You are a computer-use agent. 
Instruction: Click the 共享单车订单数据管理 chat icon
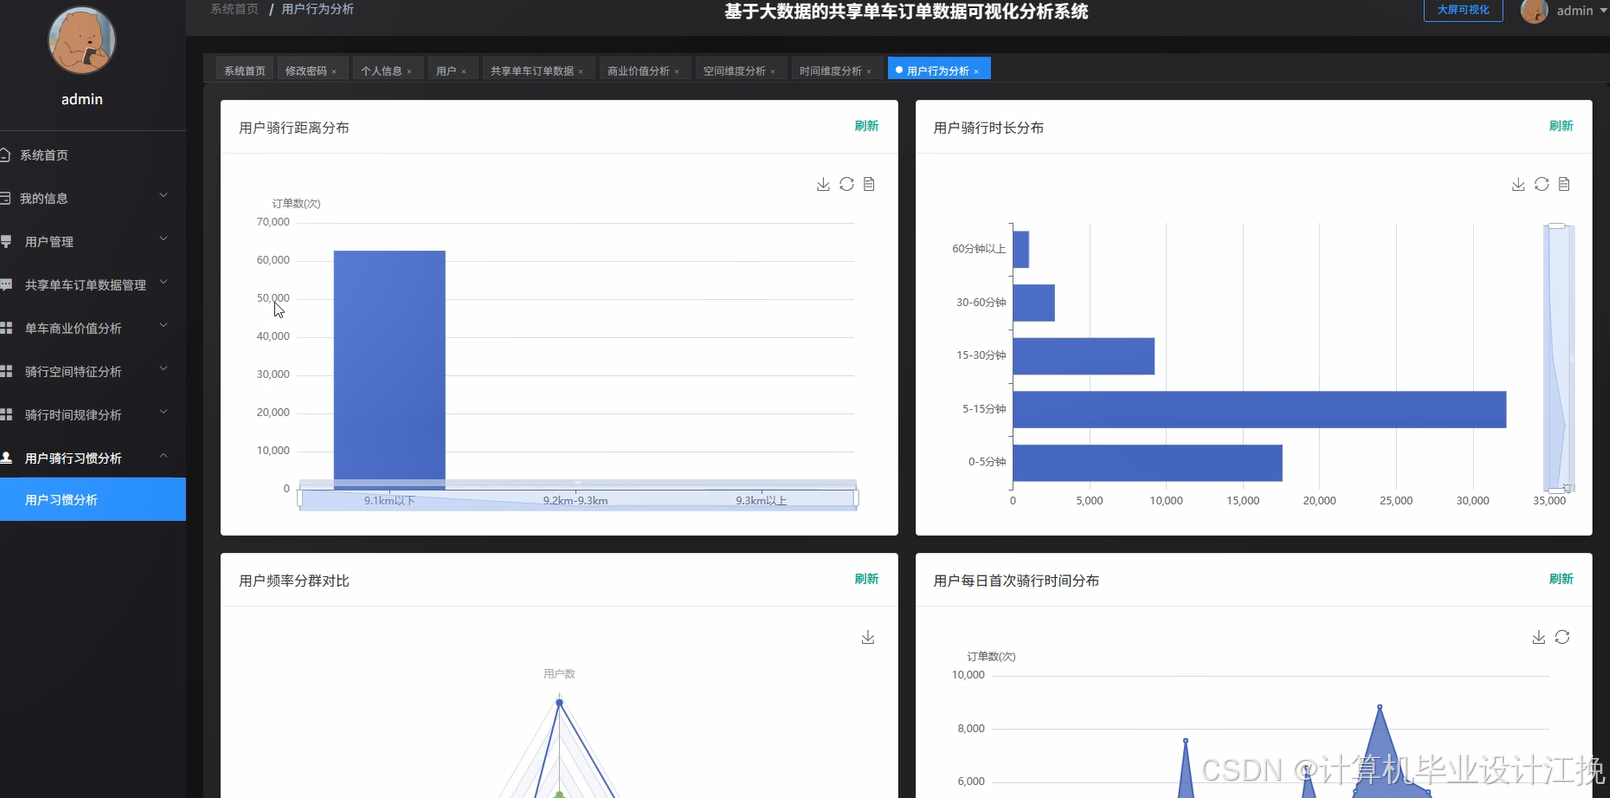[x=6, y=285]
